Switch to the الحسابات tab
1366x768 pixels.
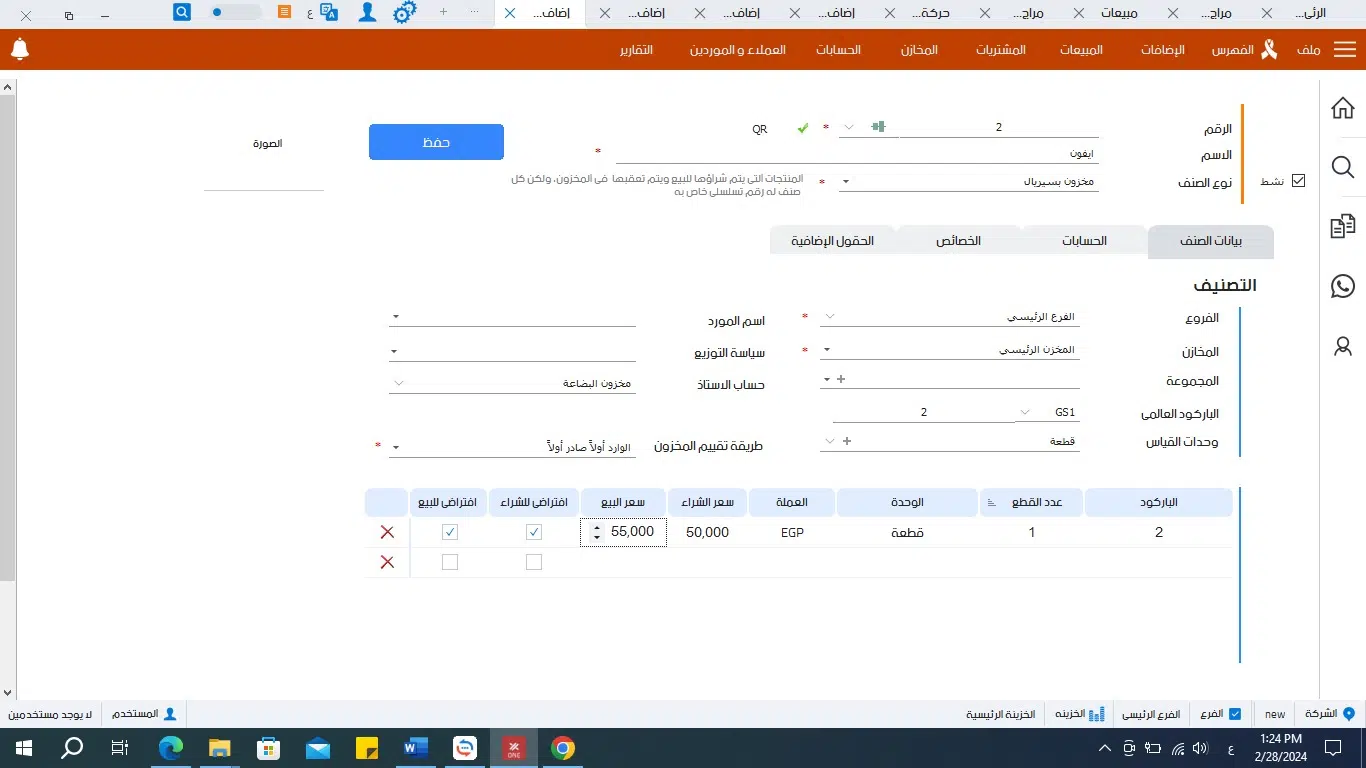[1083, 241]
